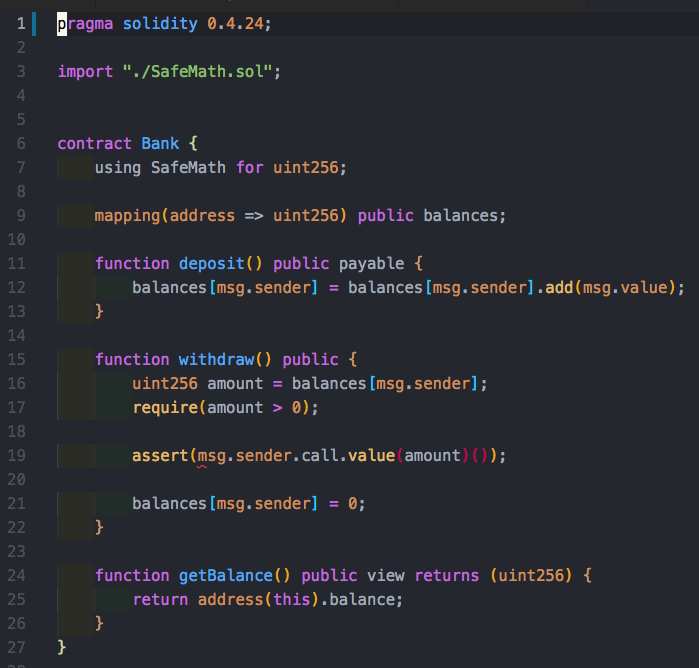Click the getBalance function name
This screenshot has height=668, width=699.
[226, 575]
